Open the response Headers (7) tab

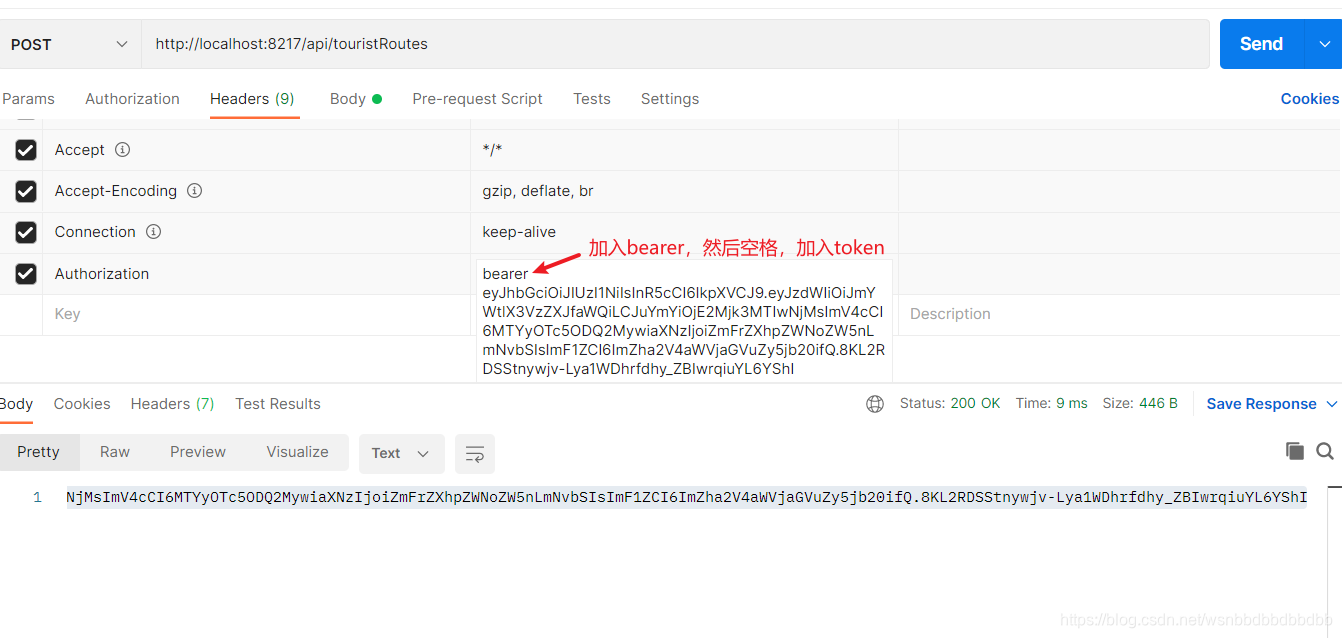point(172,404)
